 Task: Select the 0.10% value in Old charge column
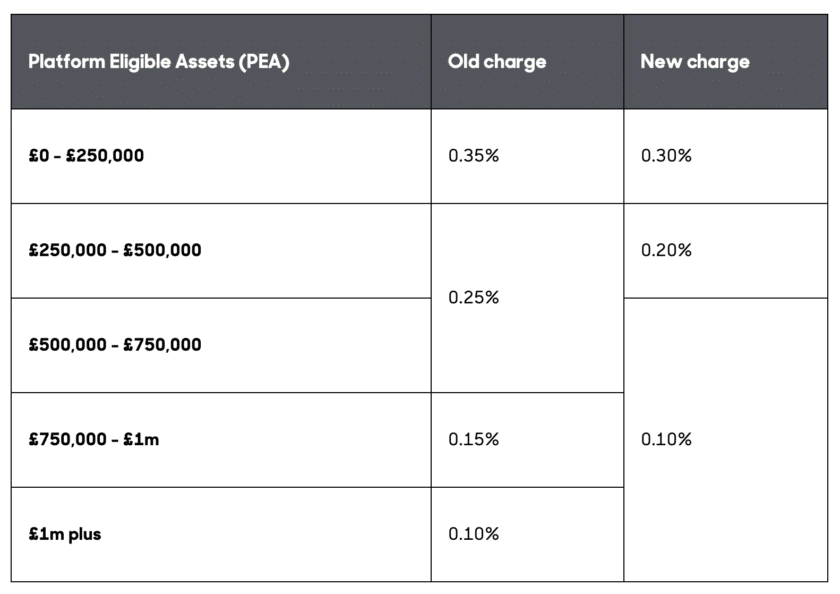473,534
